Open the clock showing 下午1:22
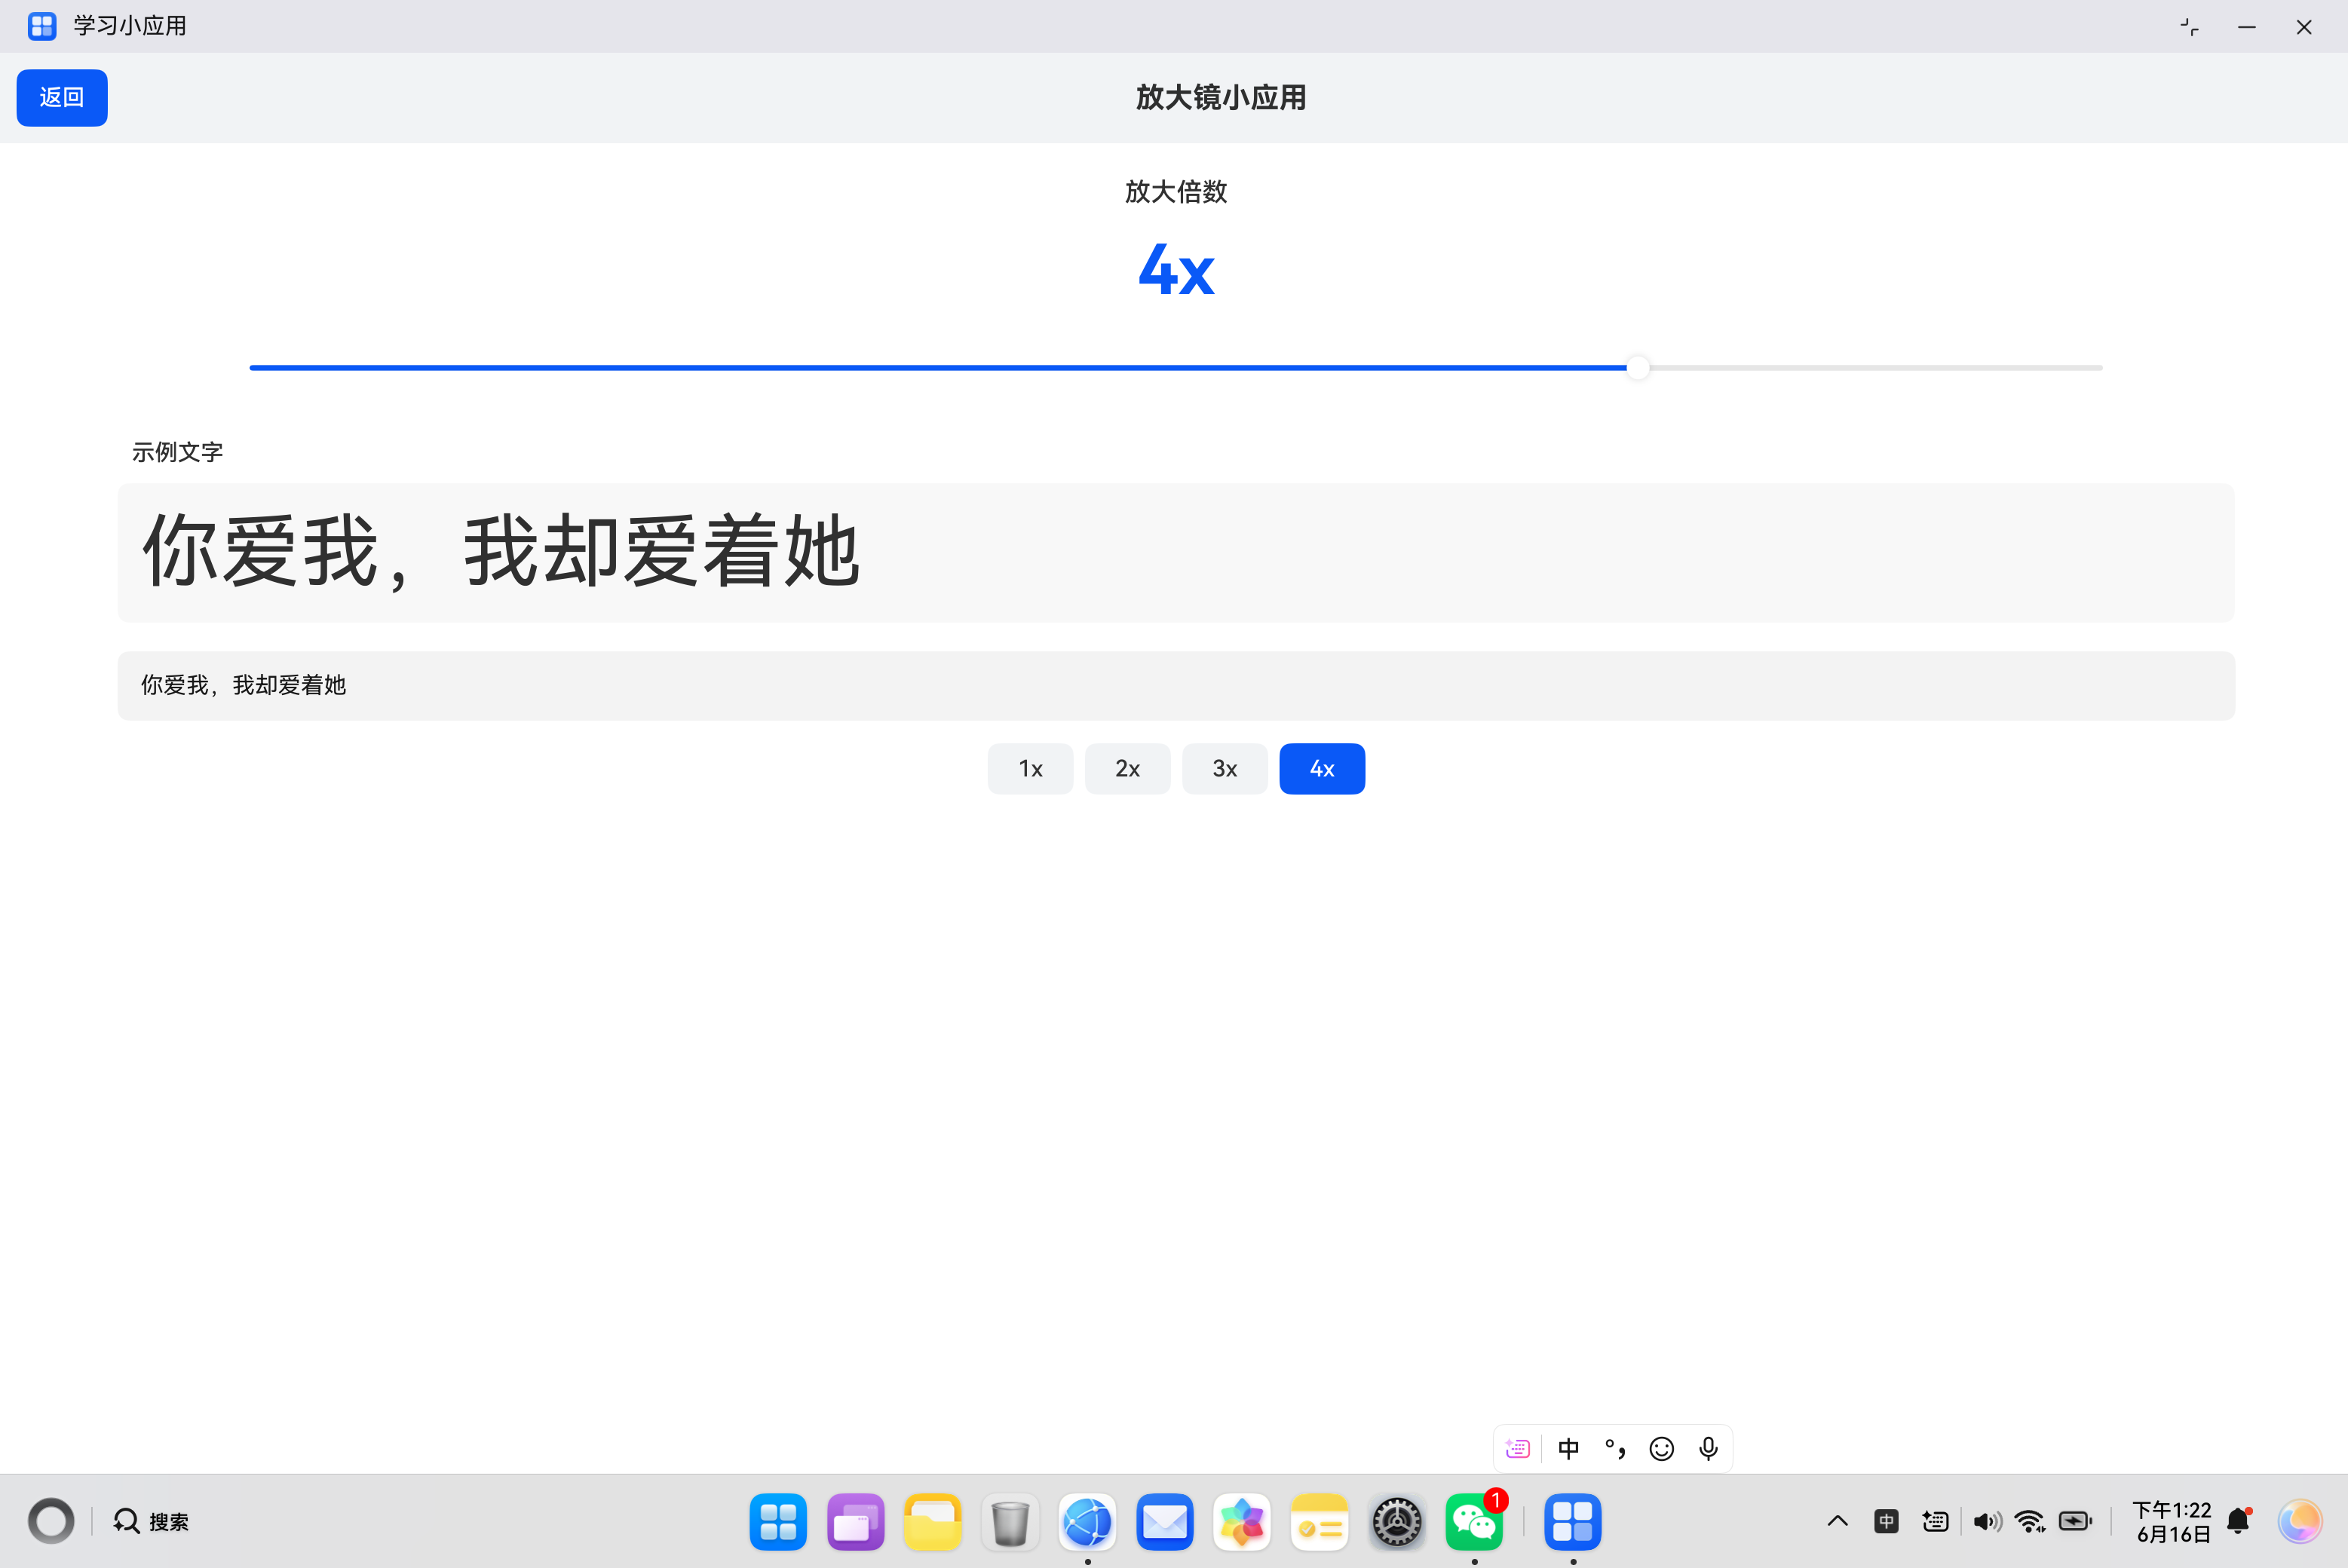The height and width of the screenshot is (1568, 2348). pos(2172,1521)
